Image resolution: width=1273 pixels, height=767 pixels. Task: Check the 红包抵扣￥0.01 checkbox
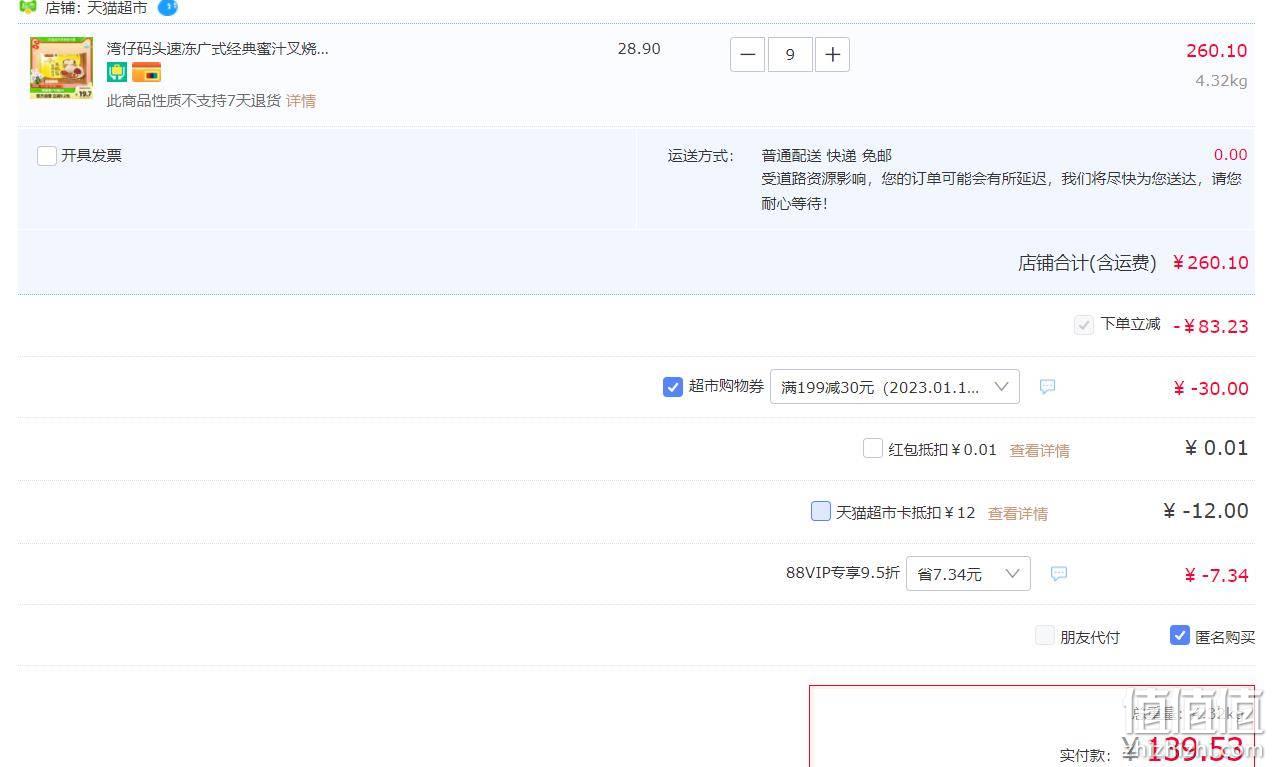tap(873, 448)
